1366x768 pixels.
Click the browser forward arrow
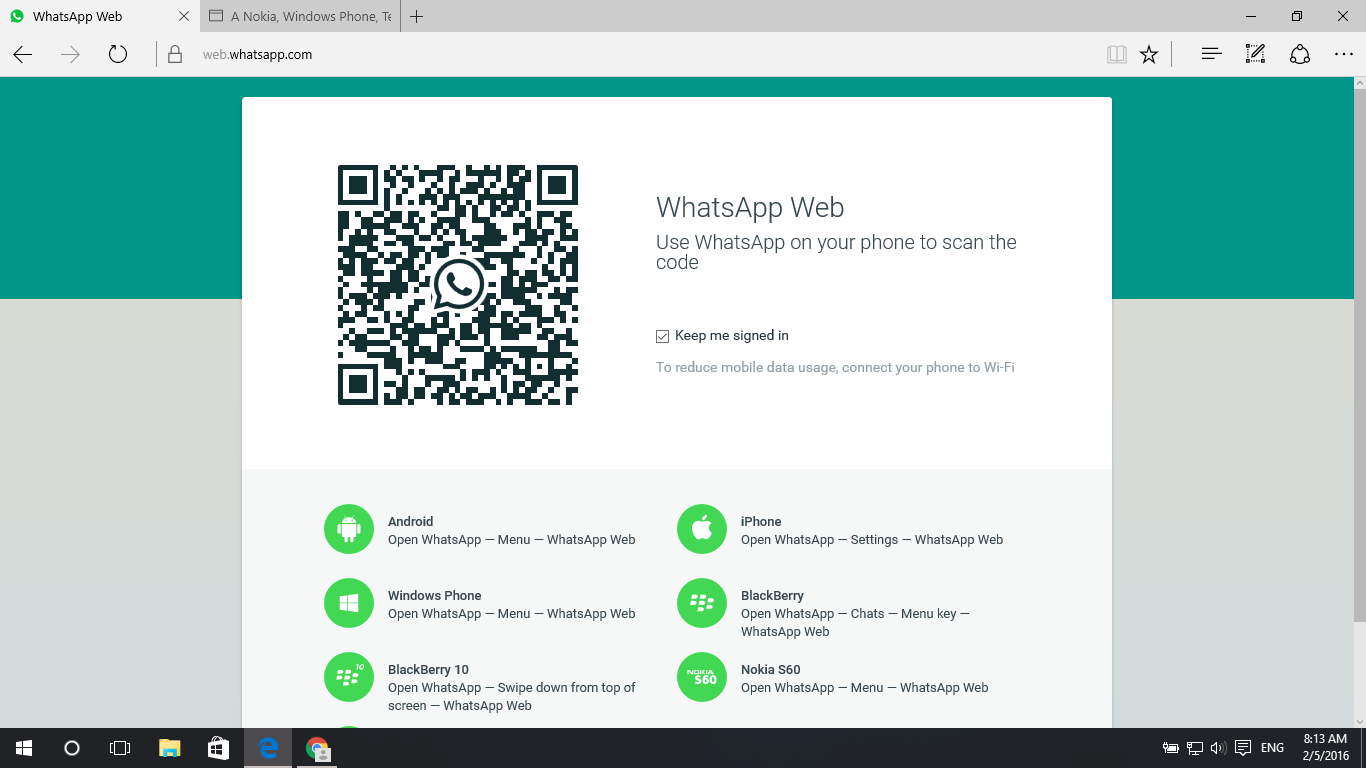tap(70, 55)
